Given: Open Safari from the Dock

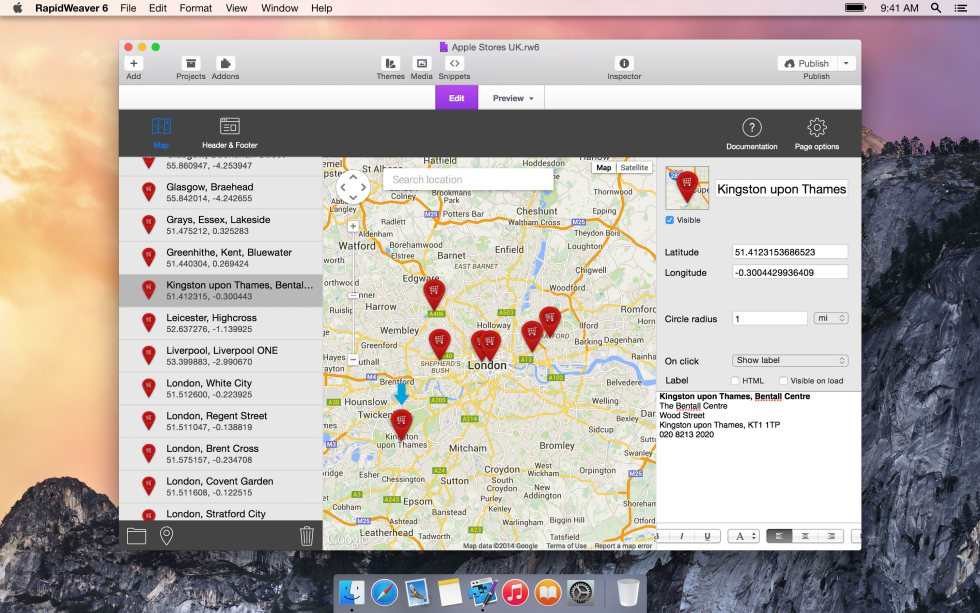Looking at the screenshot, I should tap(384, 592).
